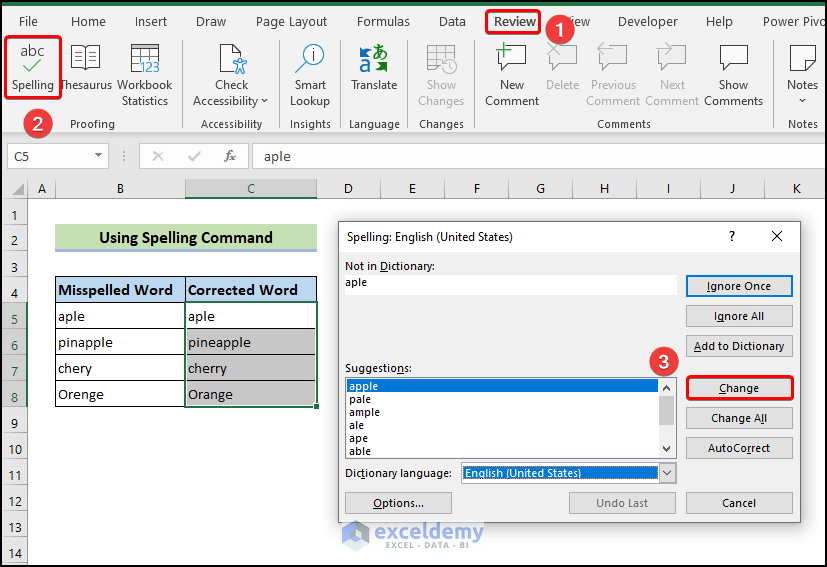This screenshot has width=827, height=567.
Task: Select the Corrected Word header cell
Action: coord(251,290)
